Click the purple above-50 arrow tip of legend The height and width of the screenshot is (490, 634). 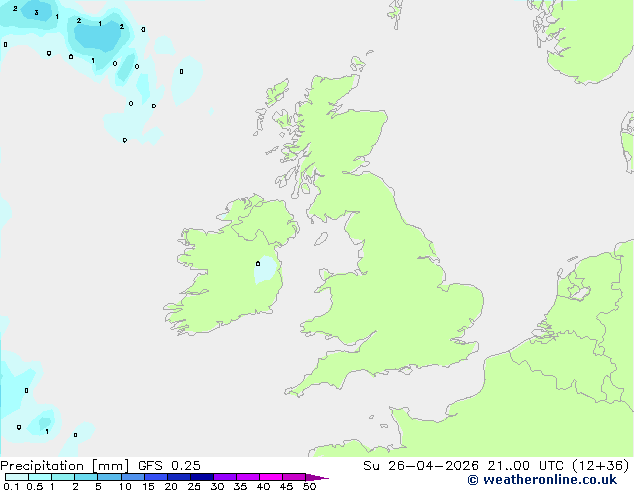317,477
